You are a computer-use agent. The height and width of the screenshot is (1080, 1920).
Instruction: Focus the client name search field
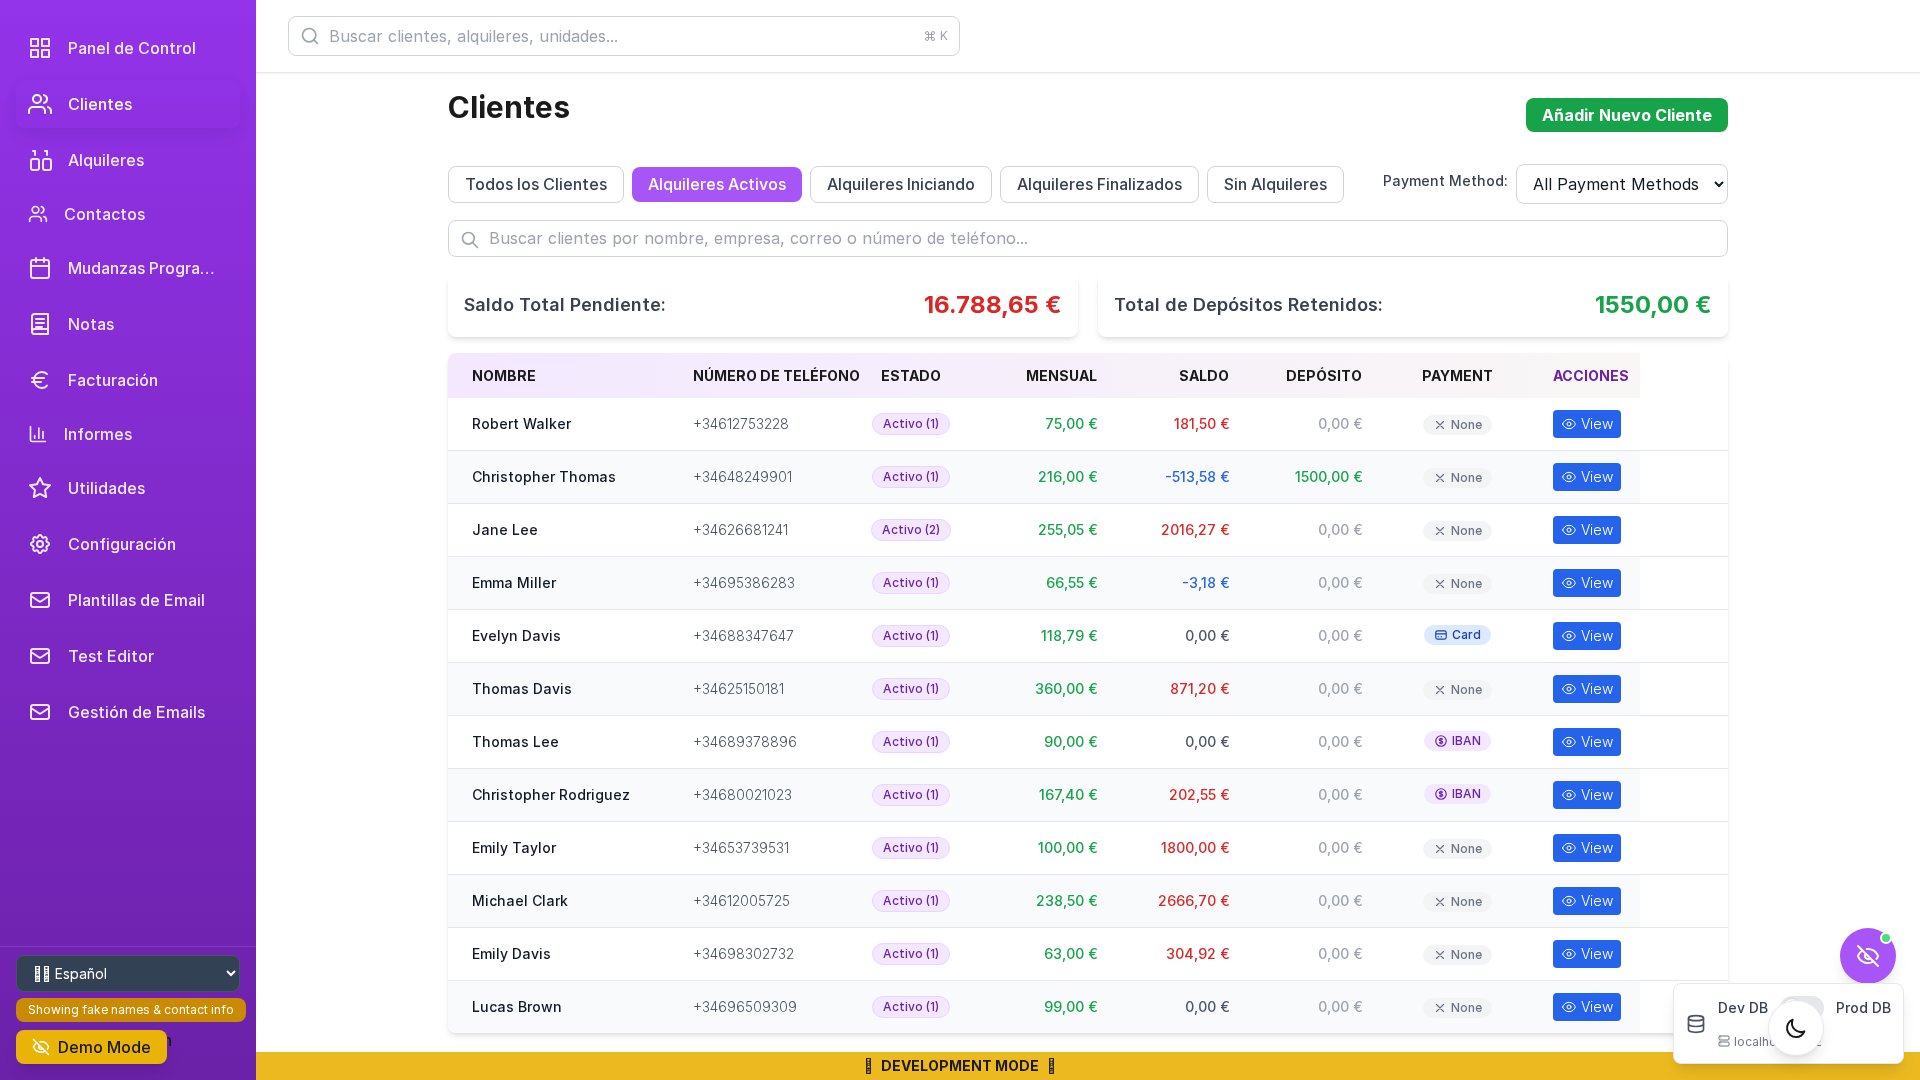point(1088,238)
